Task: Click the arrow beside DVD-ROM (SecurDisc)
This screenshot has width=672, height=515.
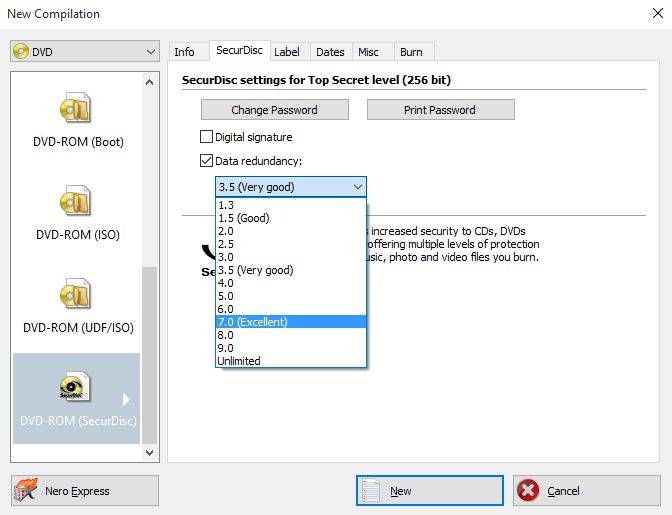Action: (126, 399)
